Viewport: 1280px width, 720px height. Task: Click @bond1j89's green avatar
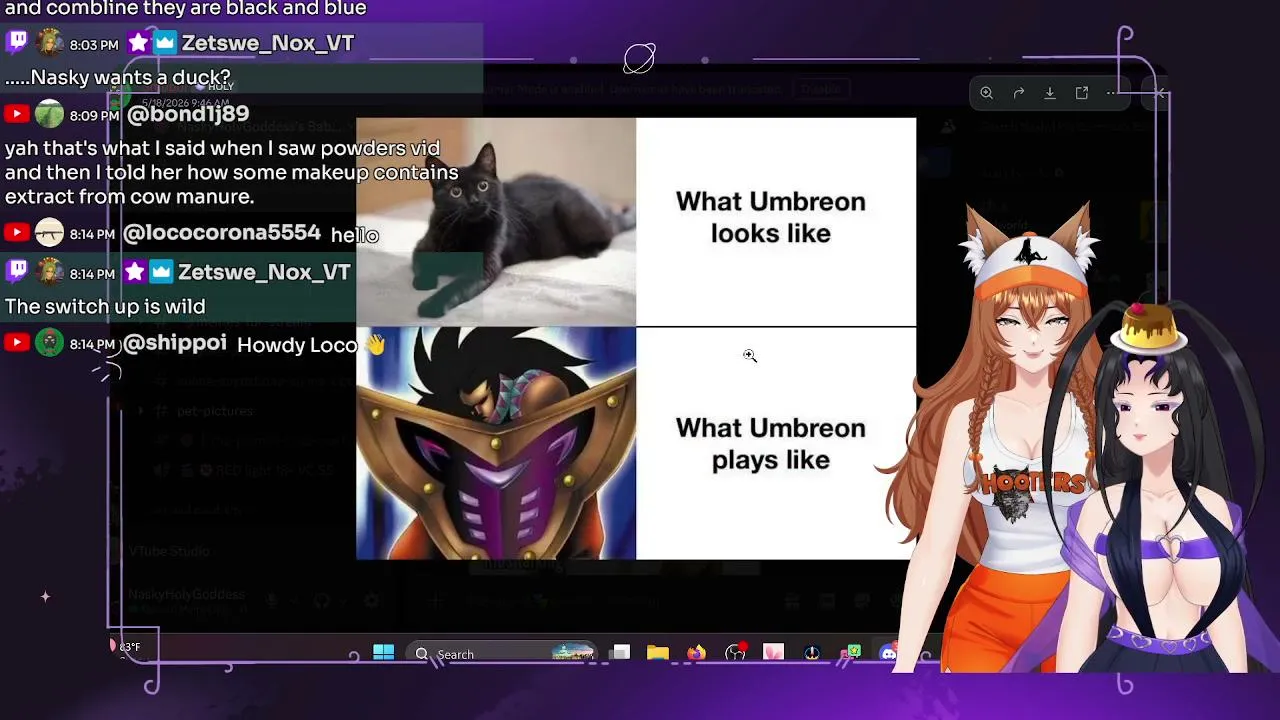pyautogui.click(x=49, y=114)
